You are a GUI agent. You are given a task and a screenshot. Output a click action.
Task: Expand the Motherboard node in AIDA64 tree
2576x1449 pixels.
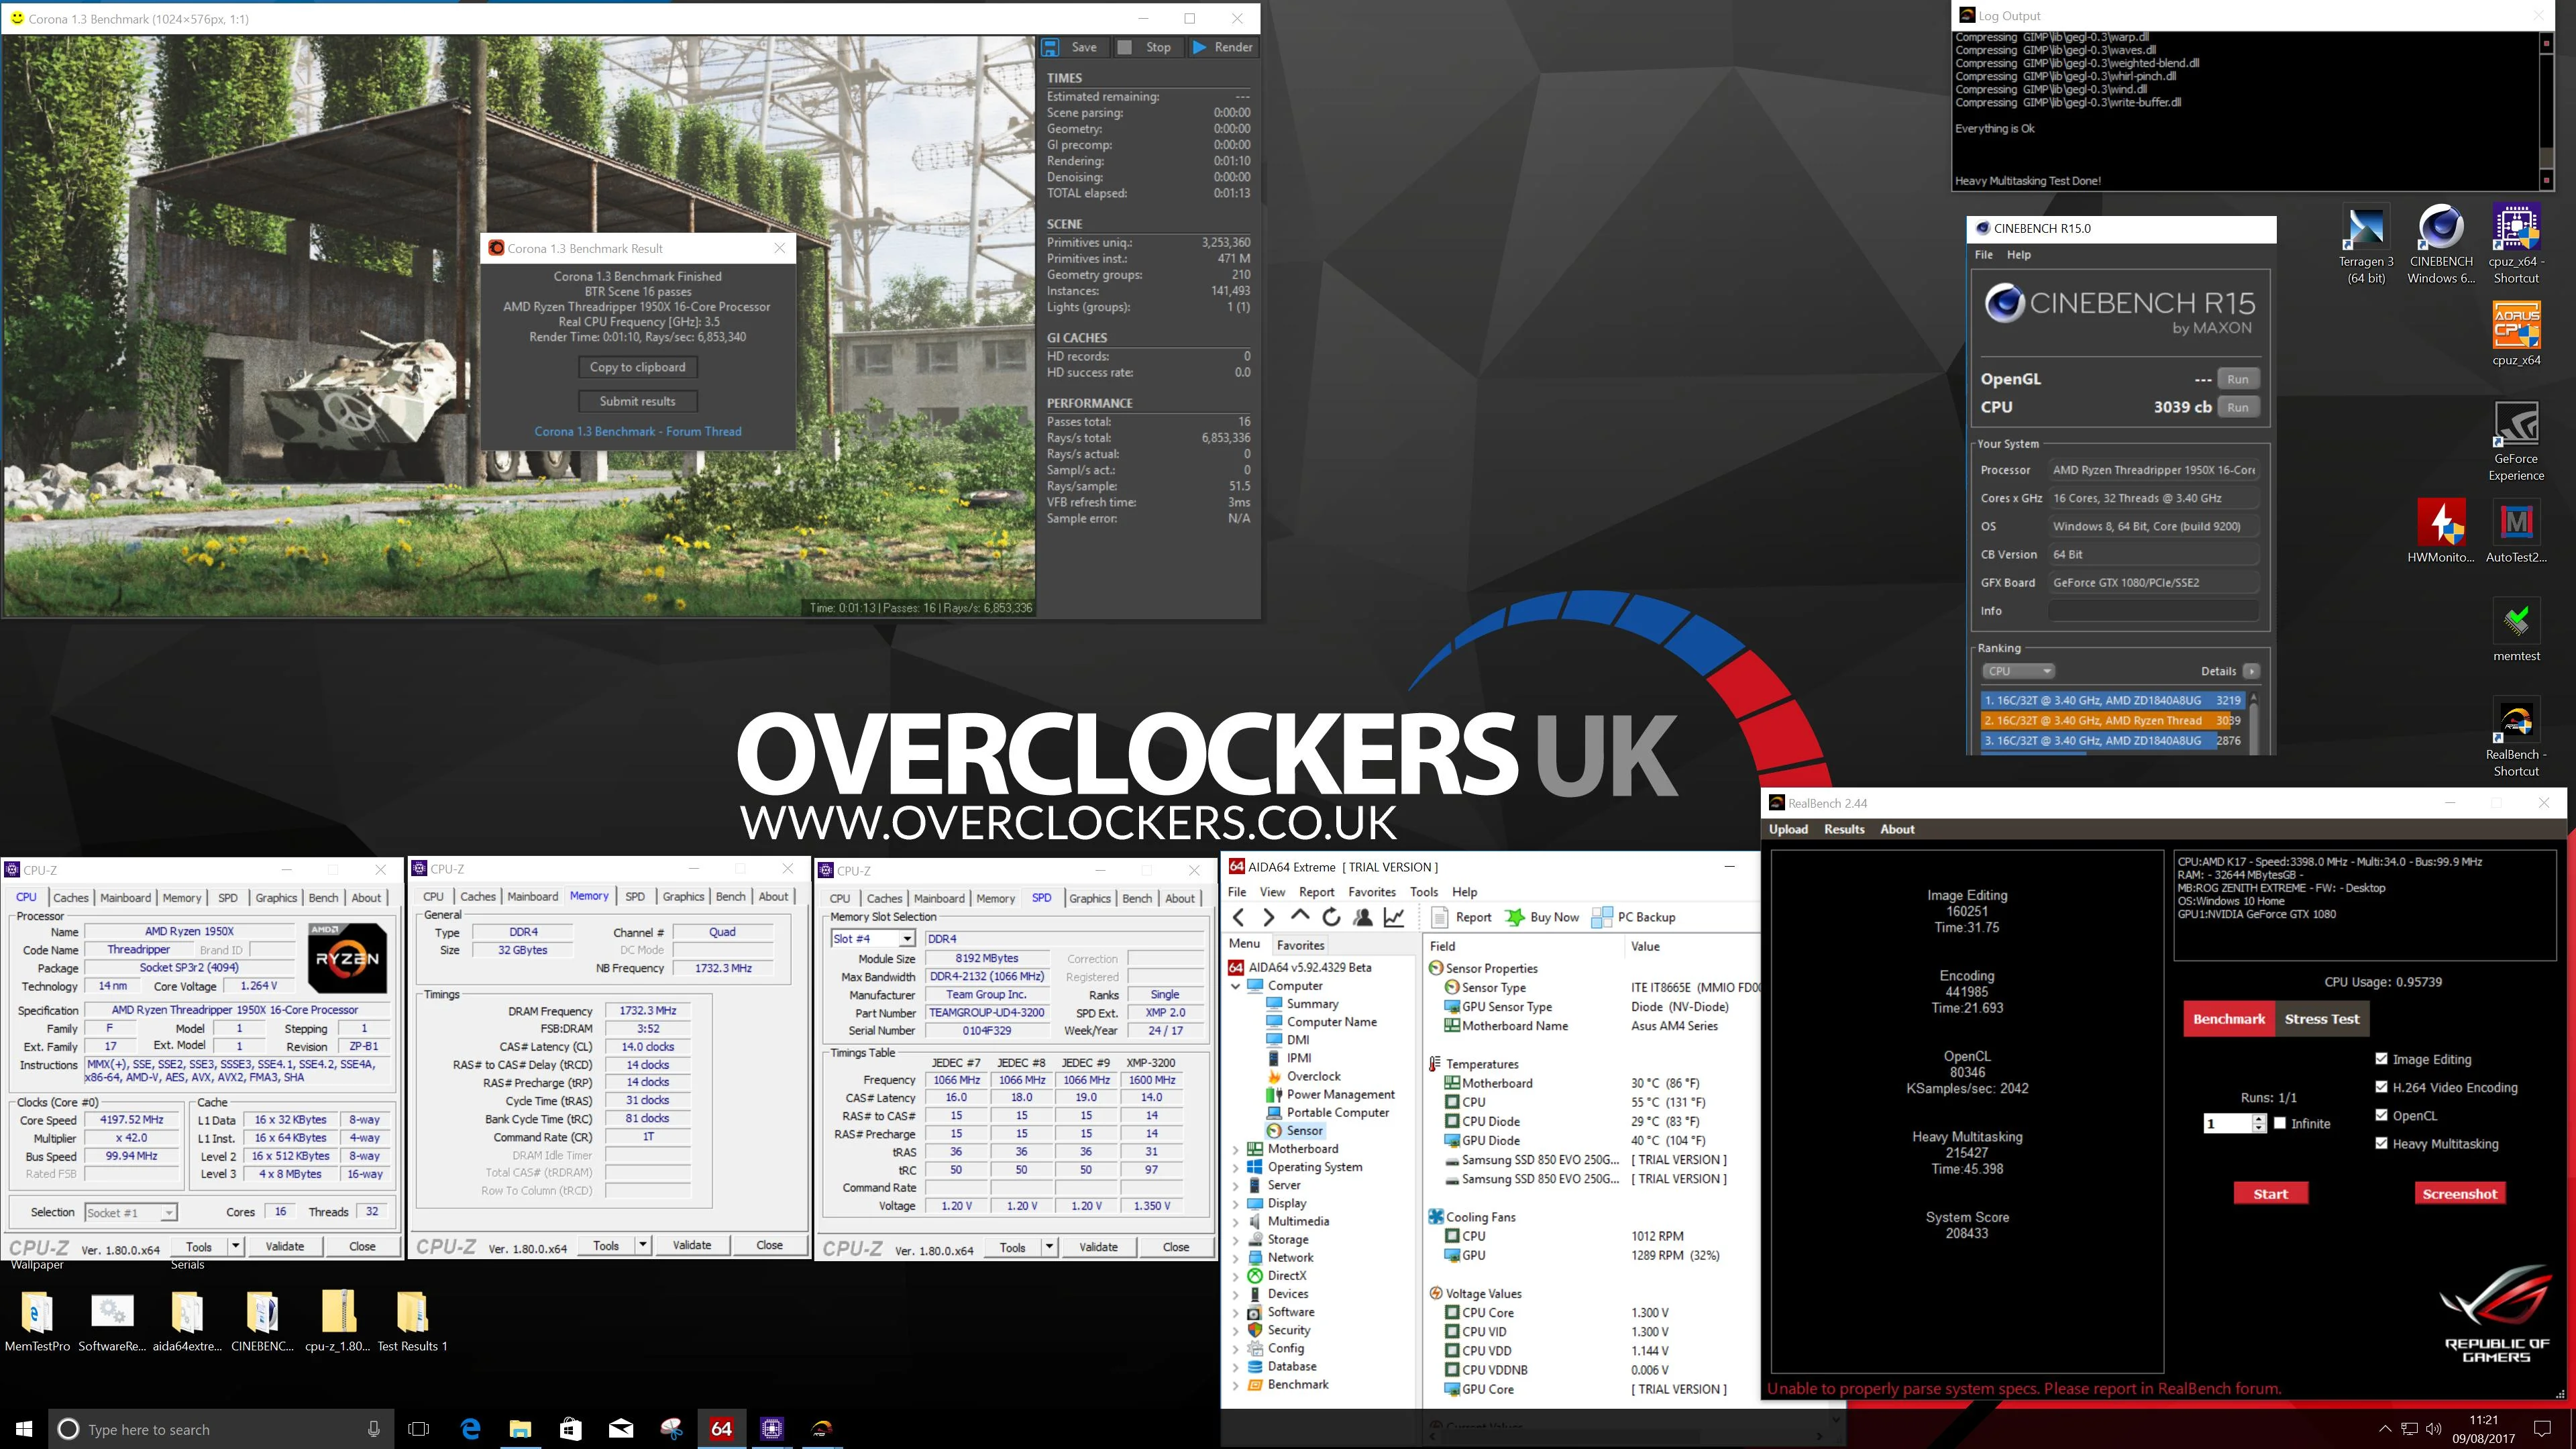[x=1236, y=1149]
